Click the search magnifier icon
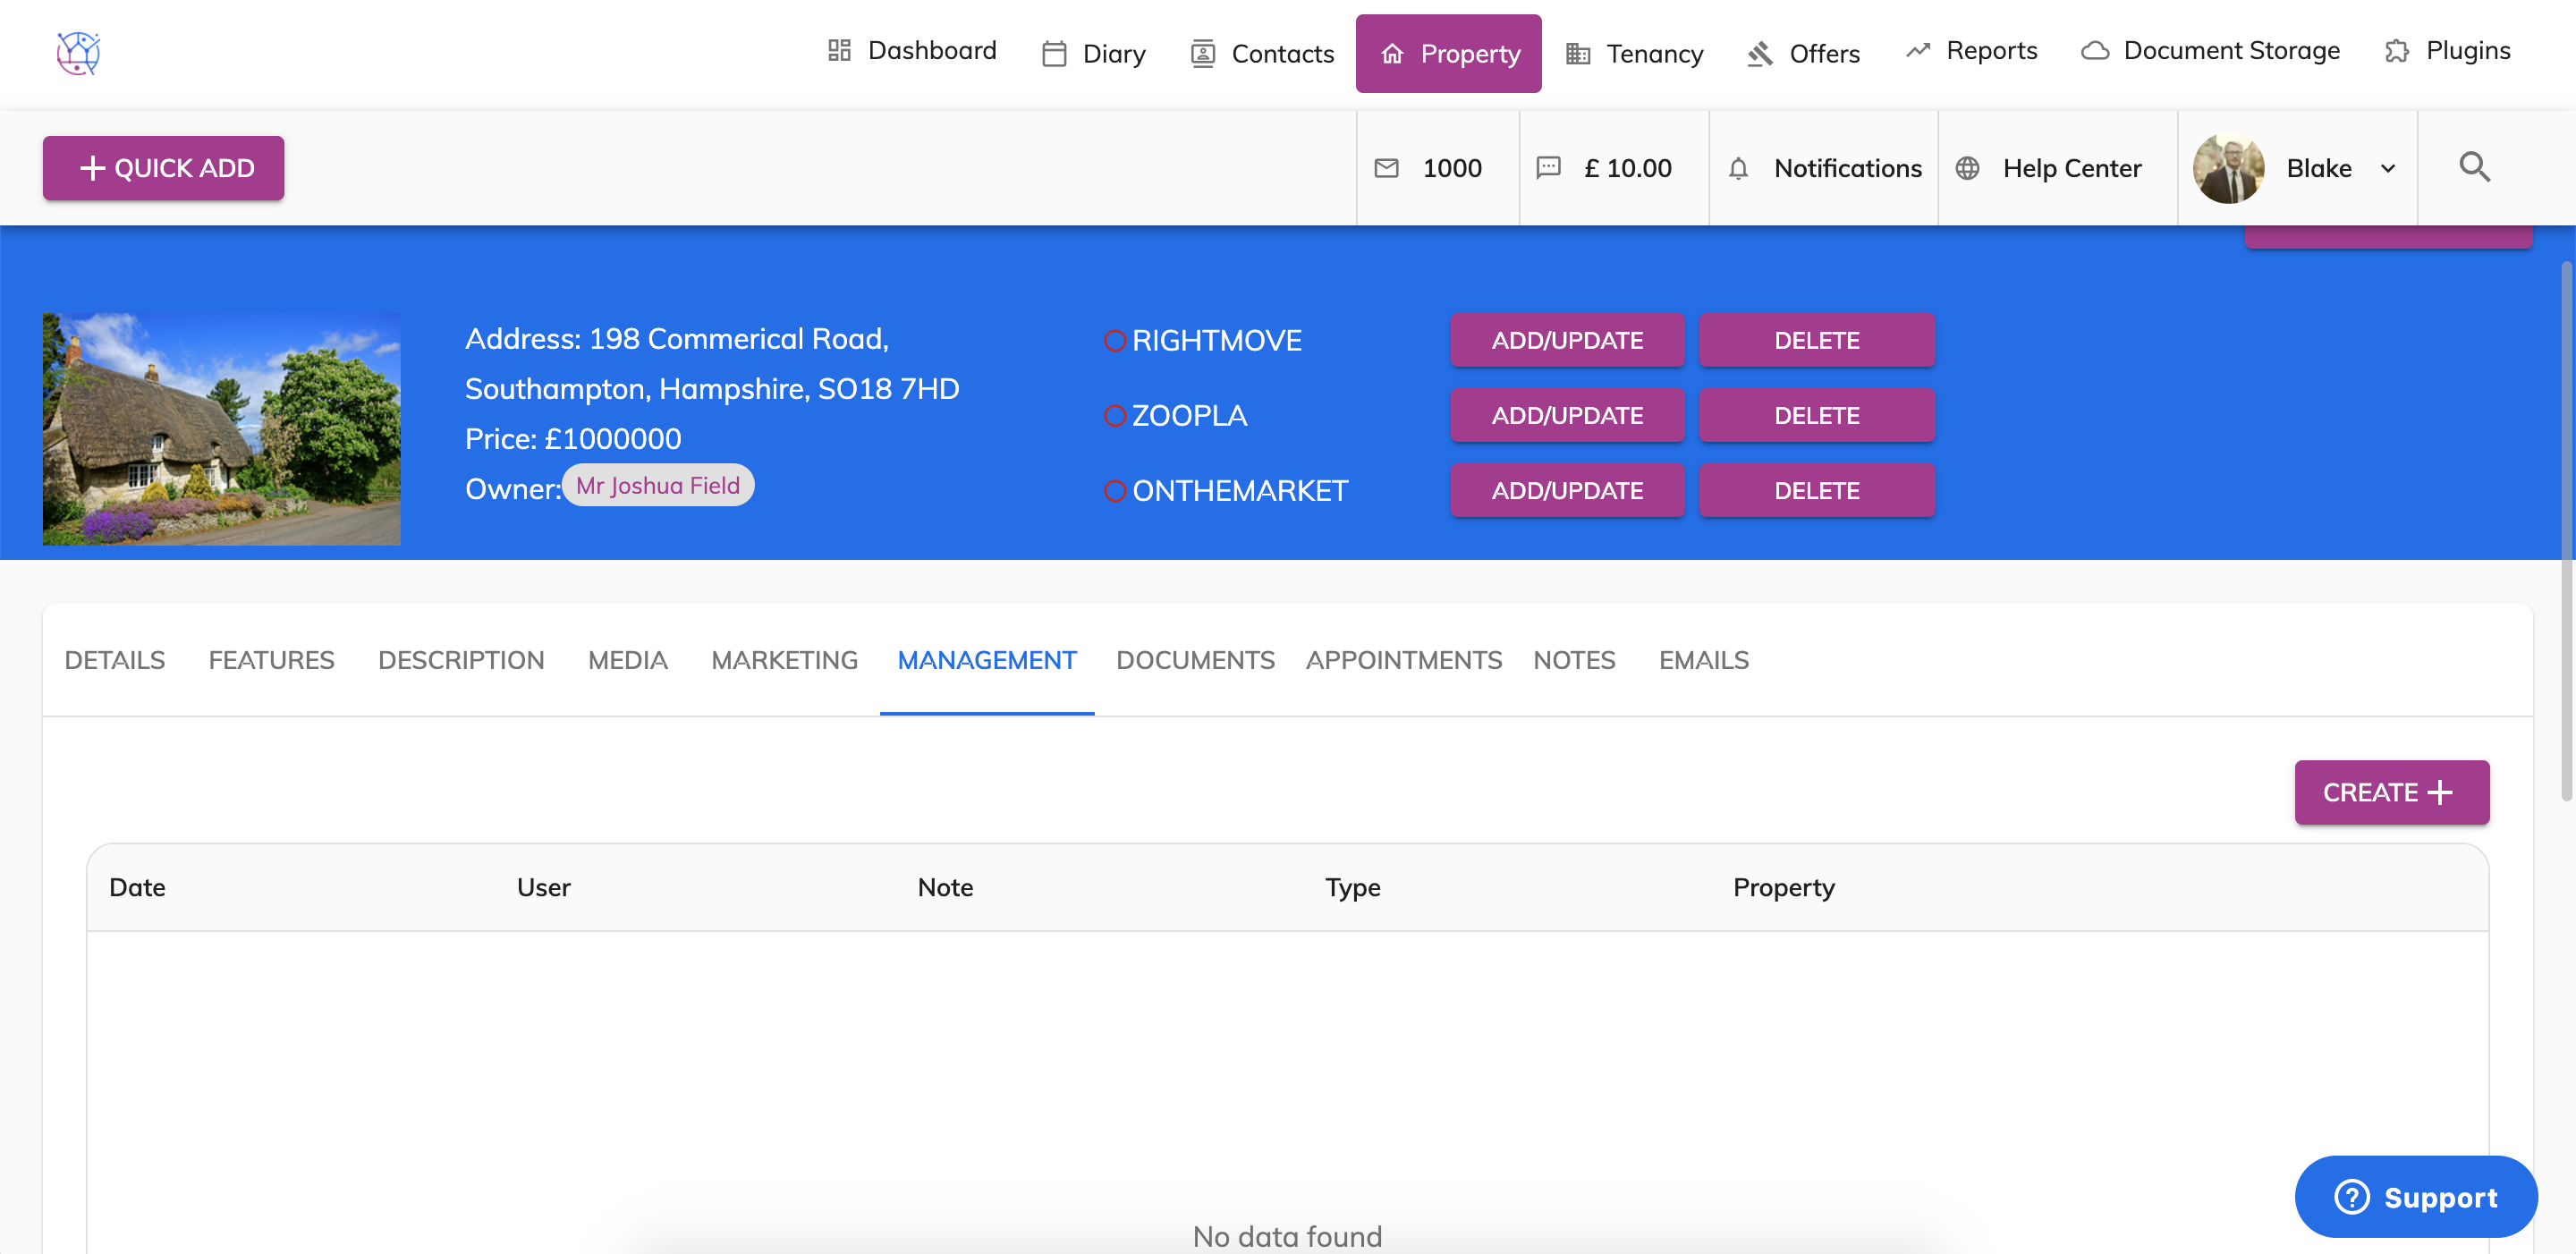The width and height of the screenshot is (2576, 1254). [2473, 167]
